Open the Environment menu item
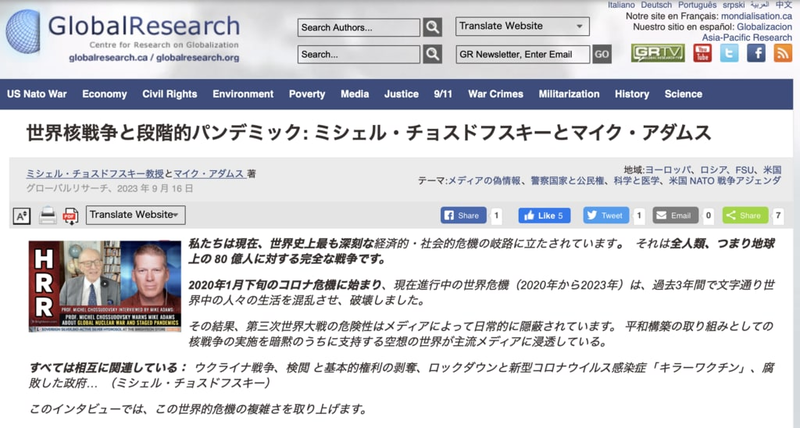Image resolution: width=800 pixels, height=428 pixels. pyautogui.click(x=243, y=94)
